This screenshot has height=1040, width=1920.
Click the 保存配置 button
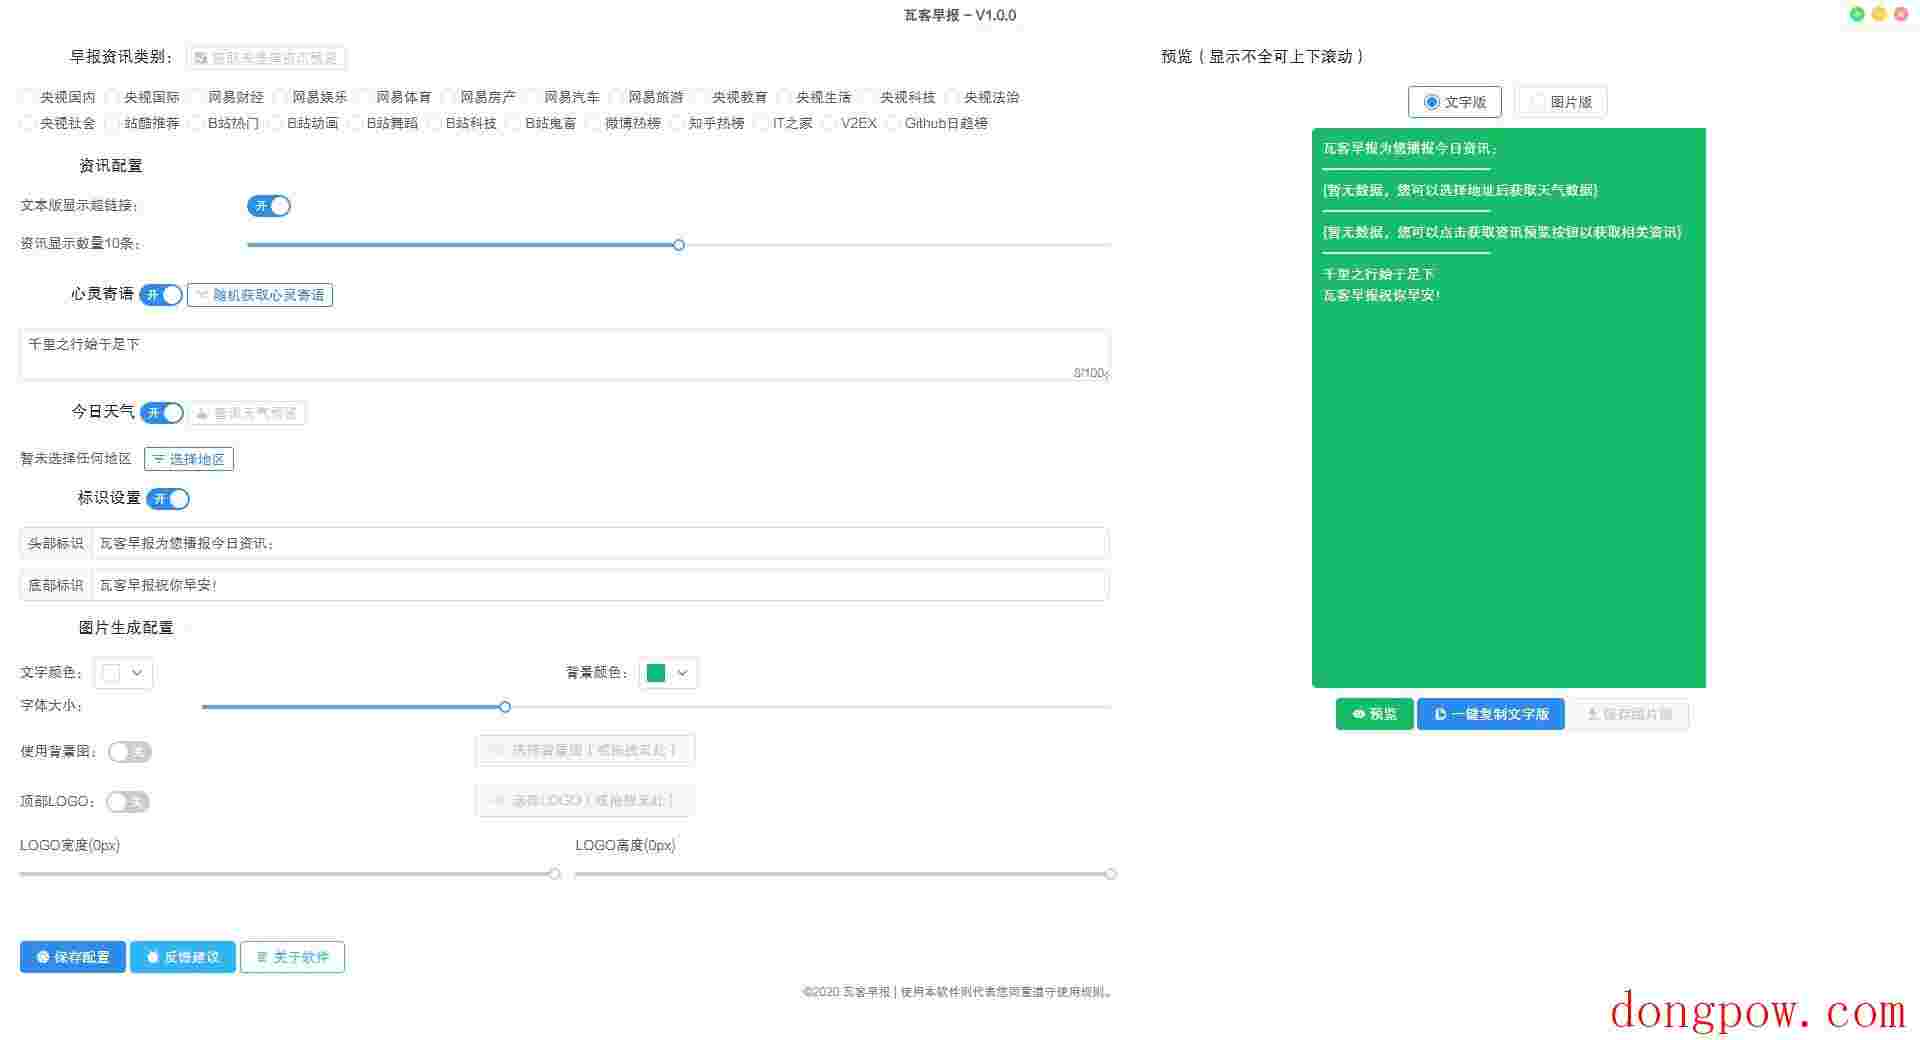[73, 957]
